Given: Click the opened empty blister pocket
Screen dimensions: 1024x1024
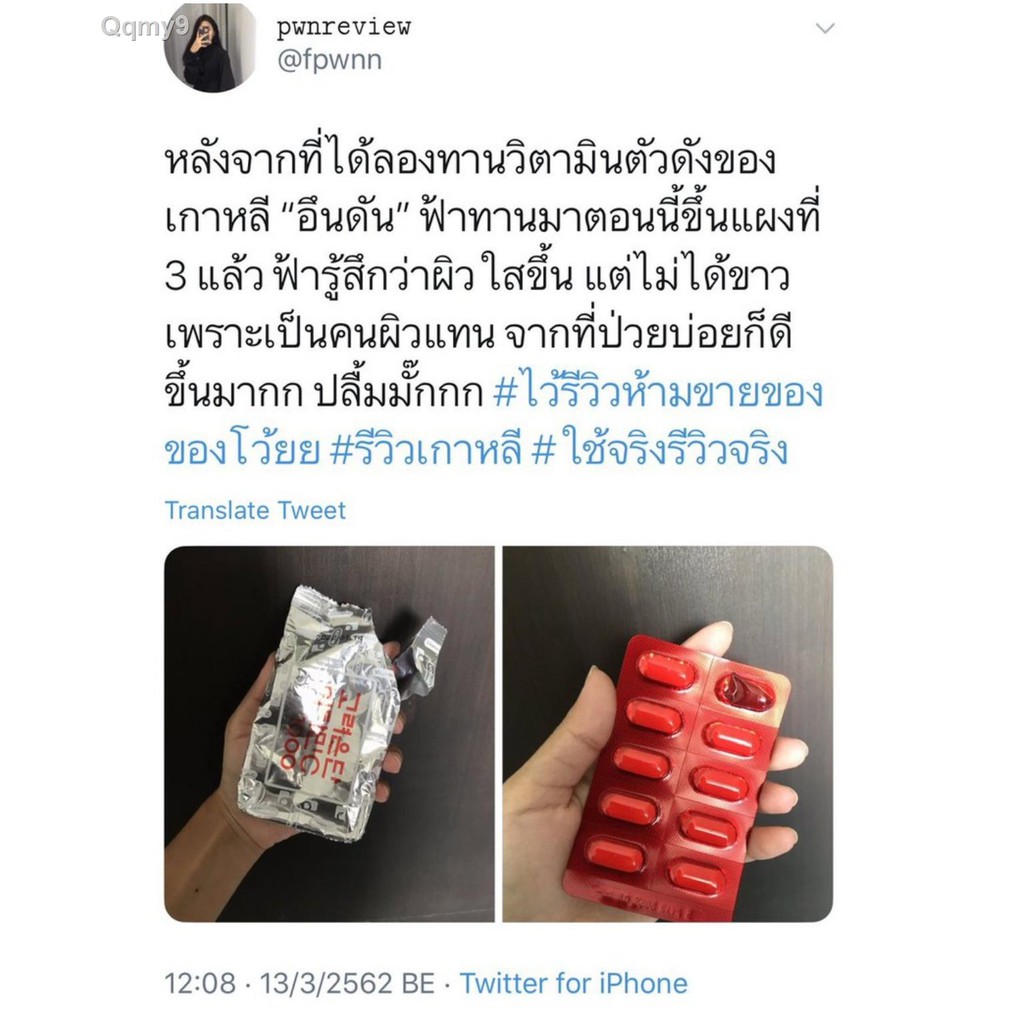Looking at the screenshot, I should point(744,691).
